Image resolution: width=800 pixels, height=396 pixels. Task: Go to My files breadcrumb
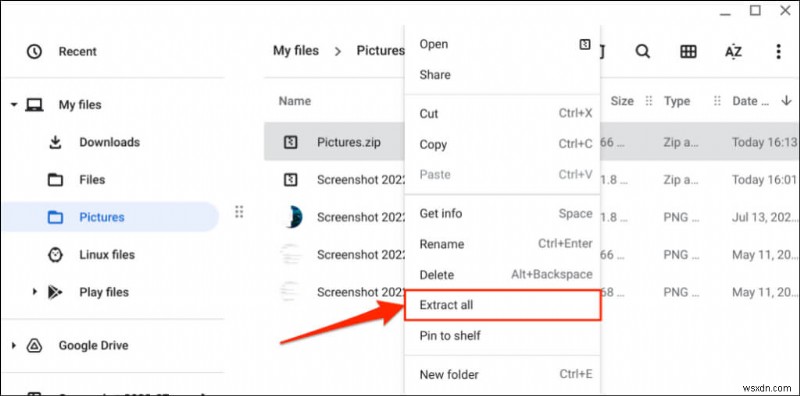296,51
